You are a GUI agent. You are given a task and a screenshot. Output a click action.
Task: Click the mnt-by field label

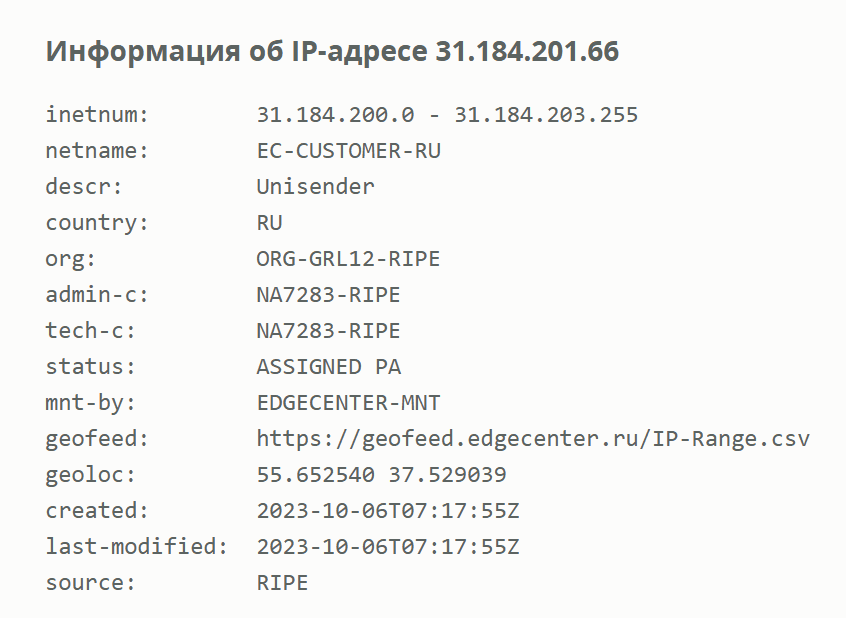click(x=91, y=403)
